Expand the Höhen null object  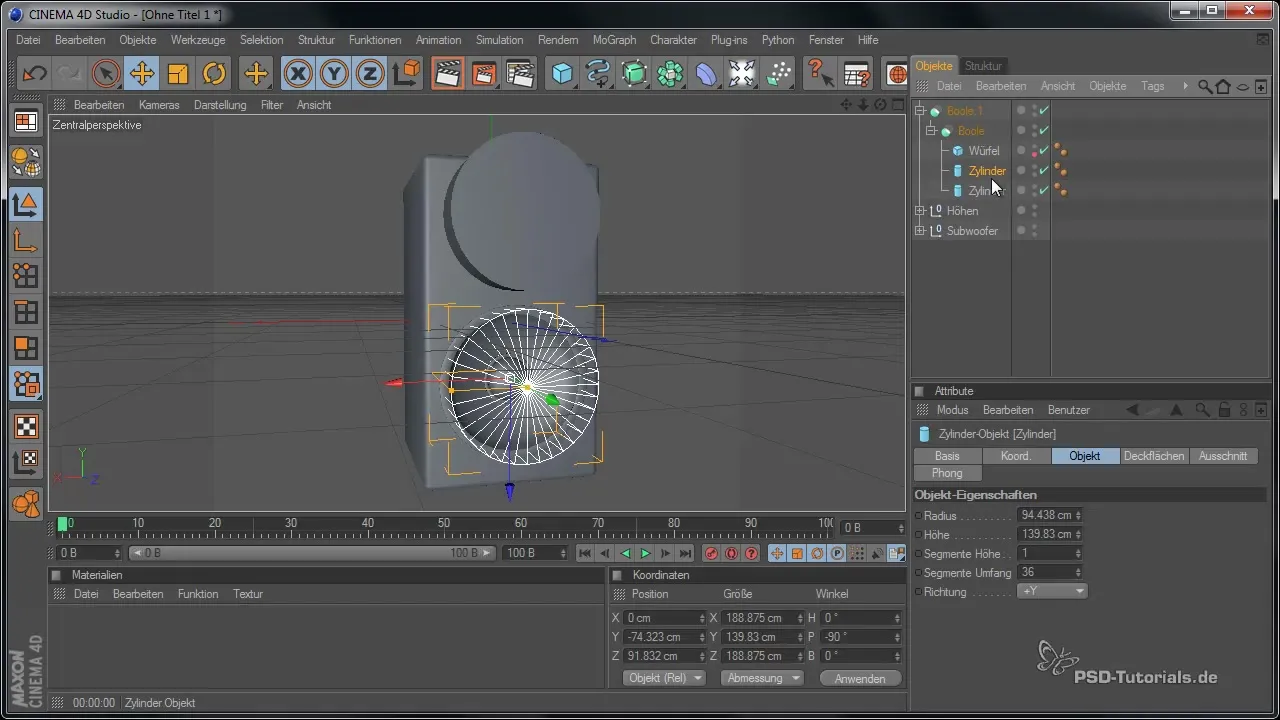(921, 211)
